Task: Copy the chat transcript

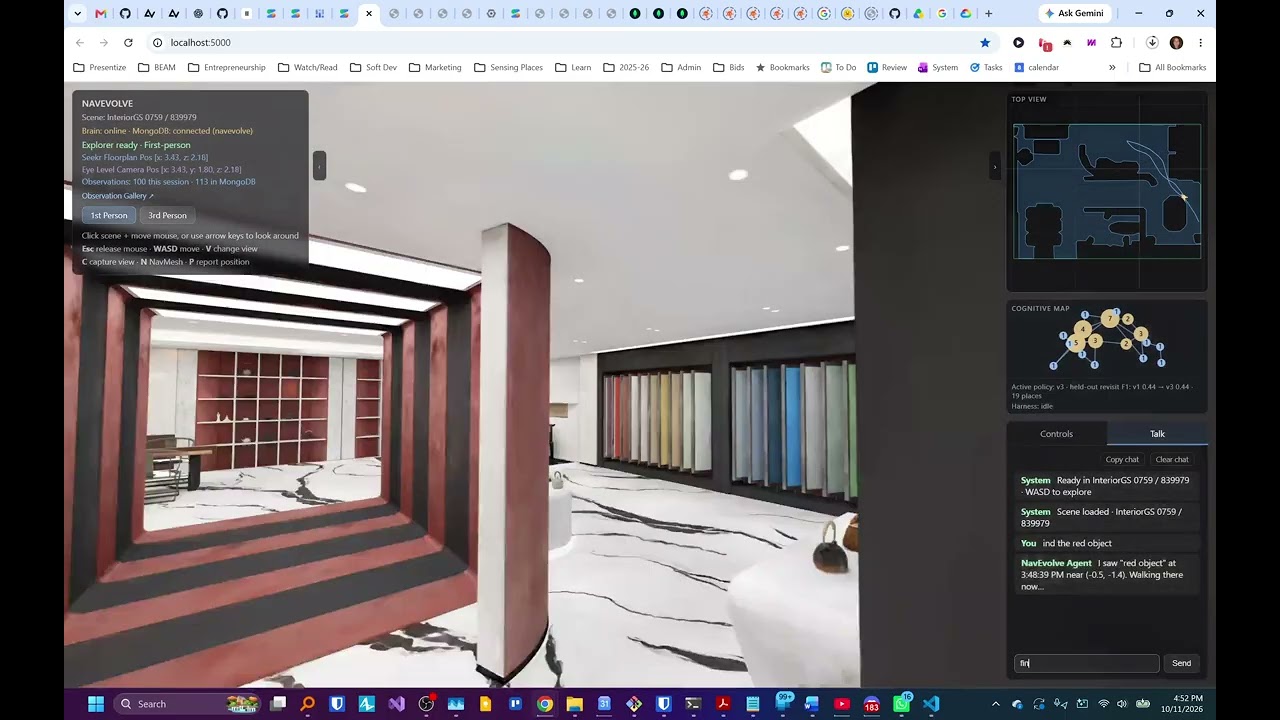Action: tap(1122, 460)
